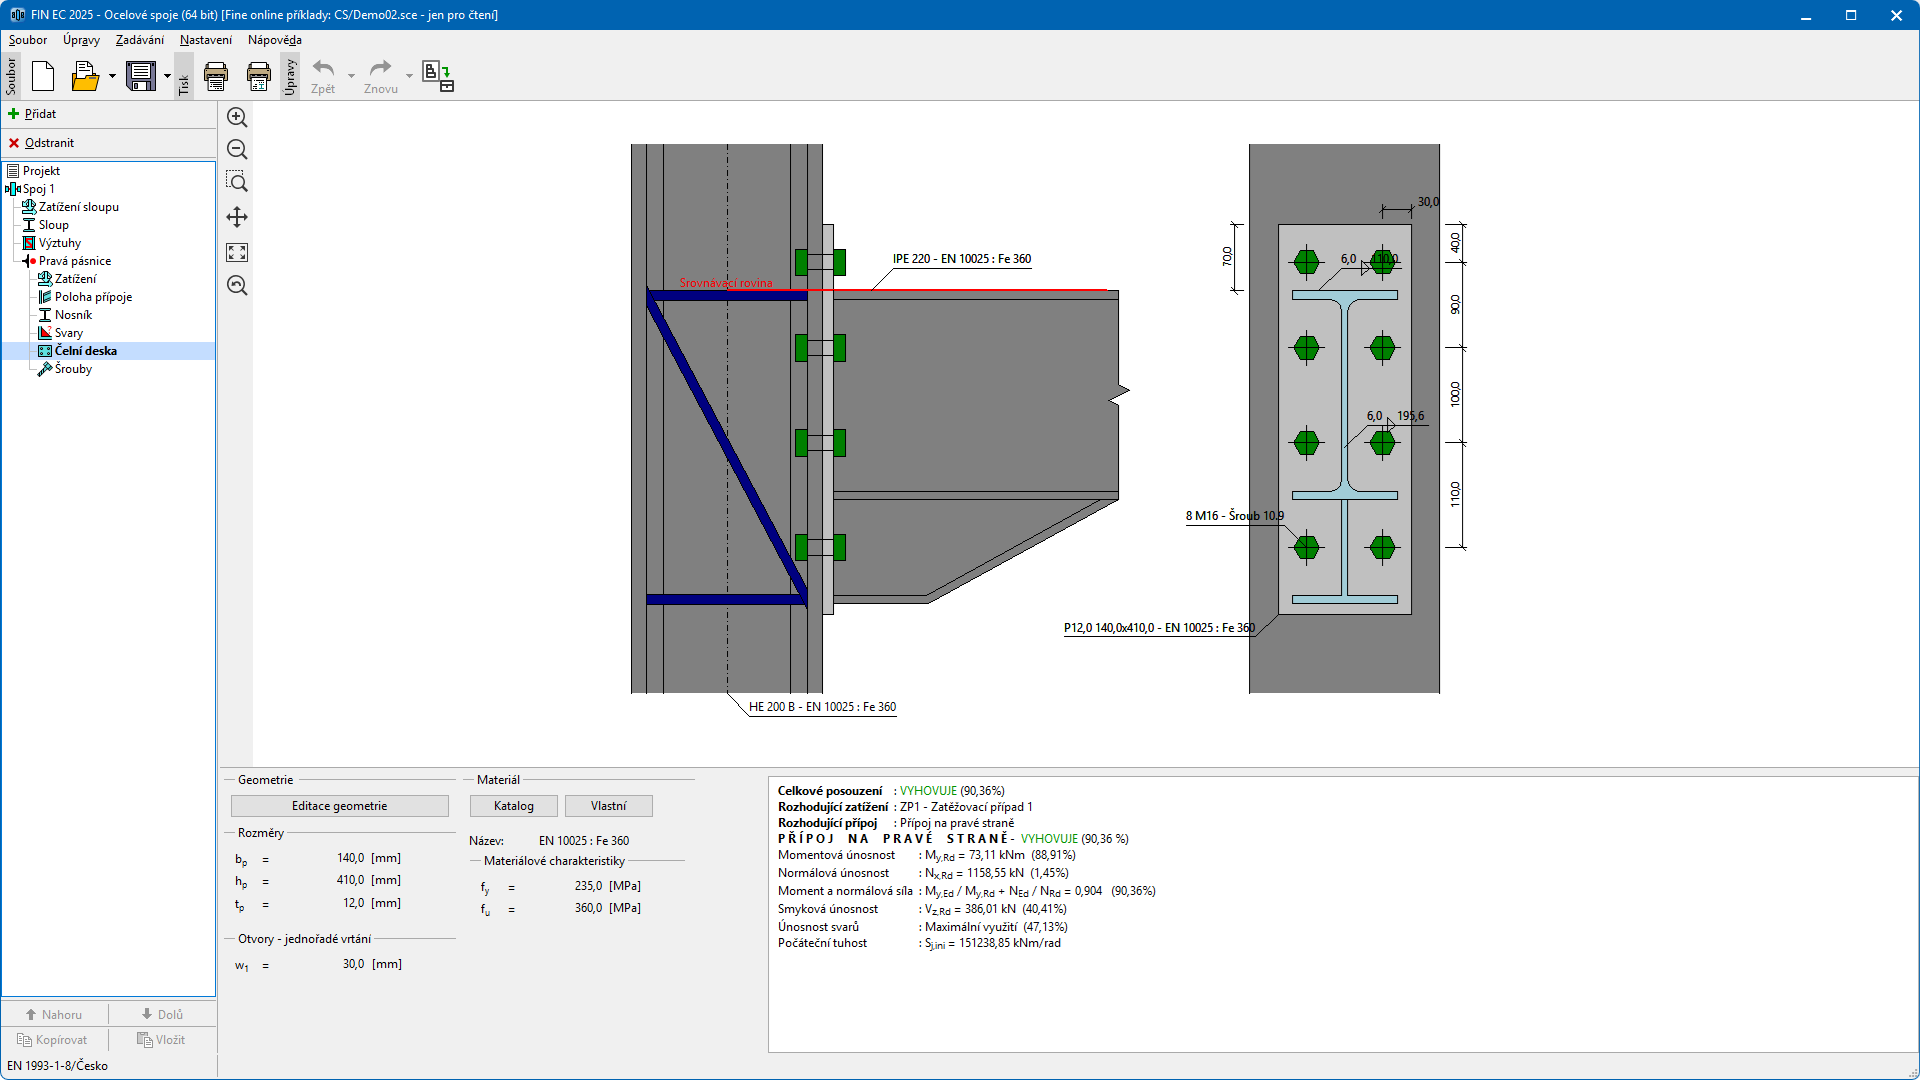Click the fit drawing to view icon

click(237, 252)
